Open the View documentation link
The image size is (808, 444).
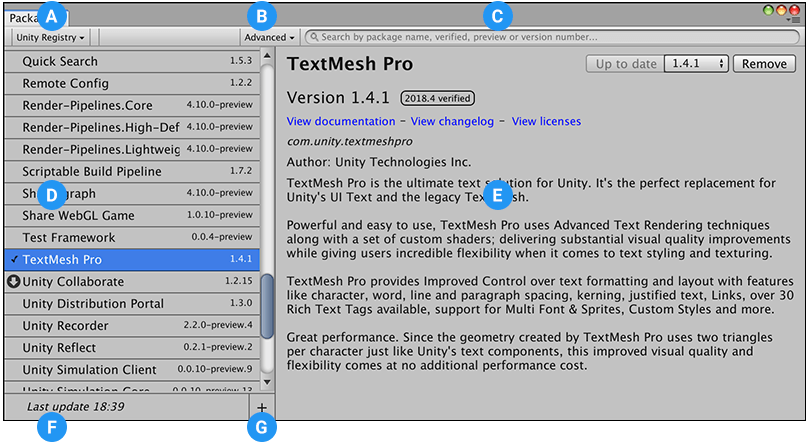[x=340, y=121]
